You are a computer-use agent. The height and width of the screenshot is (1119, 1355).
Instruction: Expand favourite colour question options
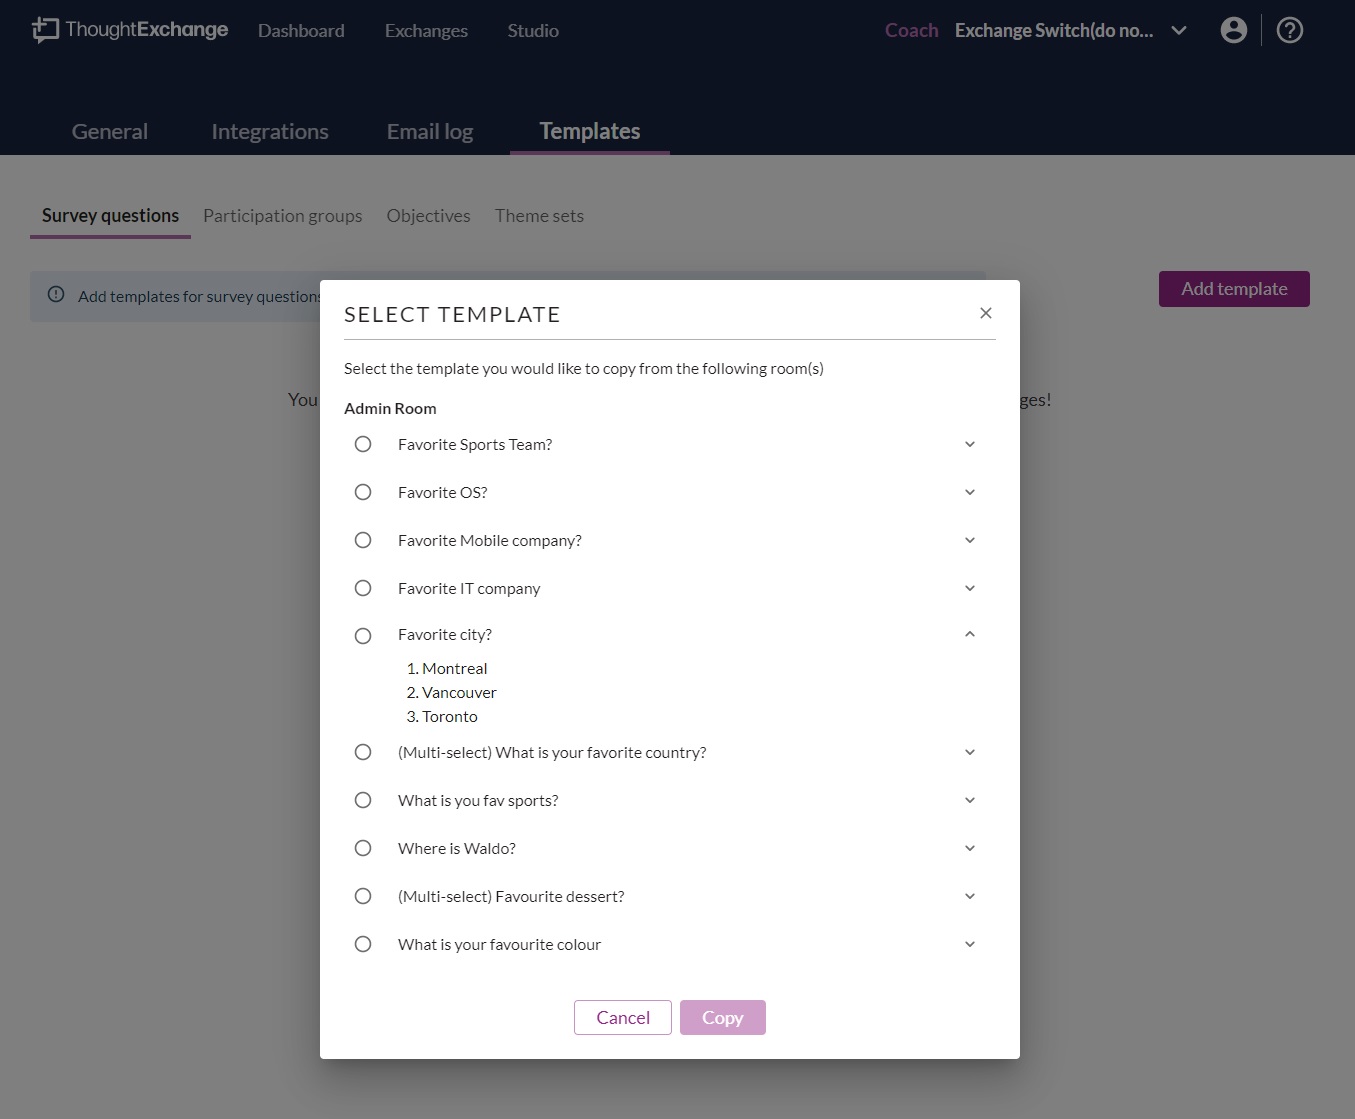[x=970, y=944]
